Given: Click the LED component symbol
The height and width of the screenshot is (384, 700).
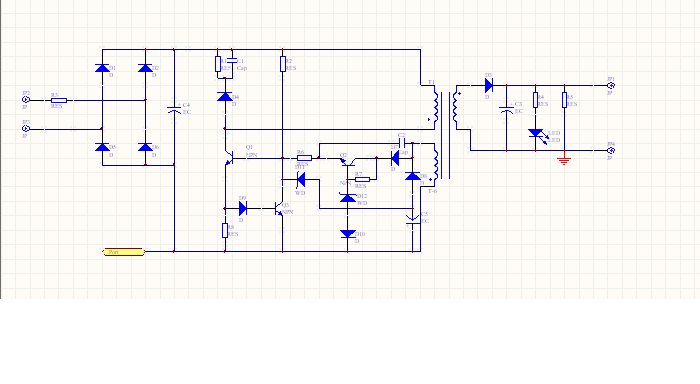Looking at the screenshot, I should point(537,135).
